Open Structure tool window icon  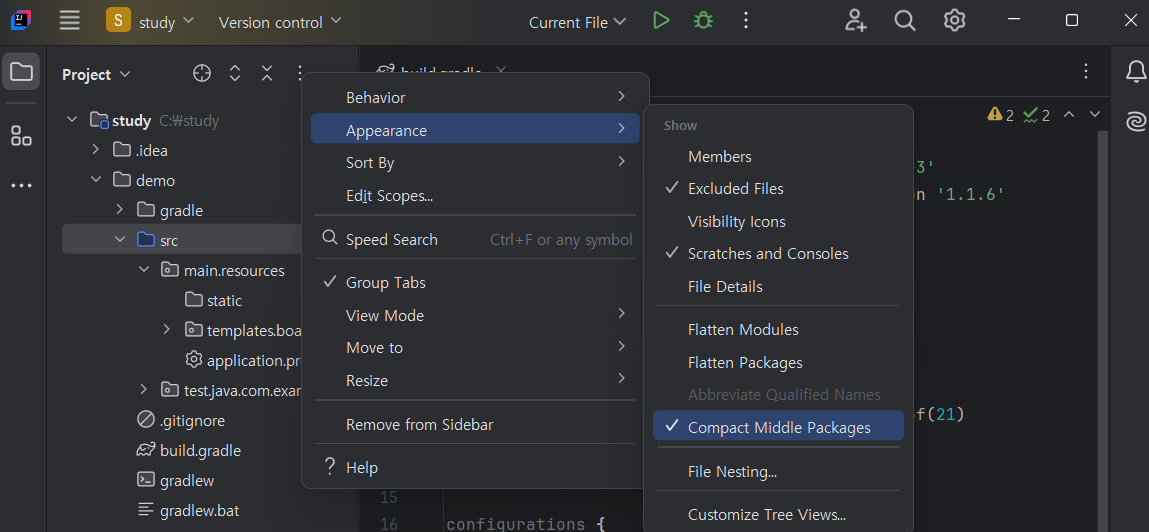point(21,136)
